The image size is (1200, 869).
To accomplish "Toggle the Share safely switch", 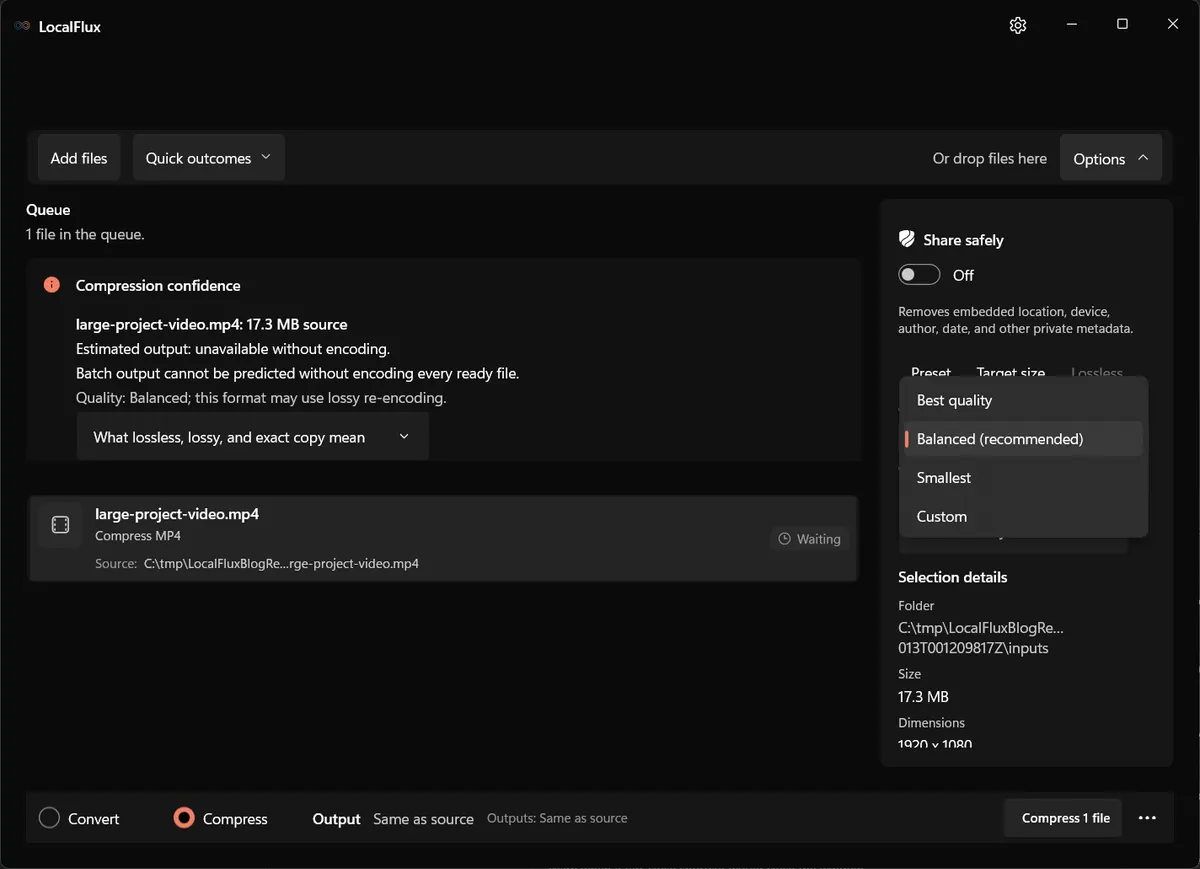I will (919, 275).
